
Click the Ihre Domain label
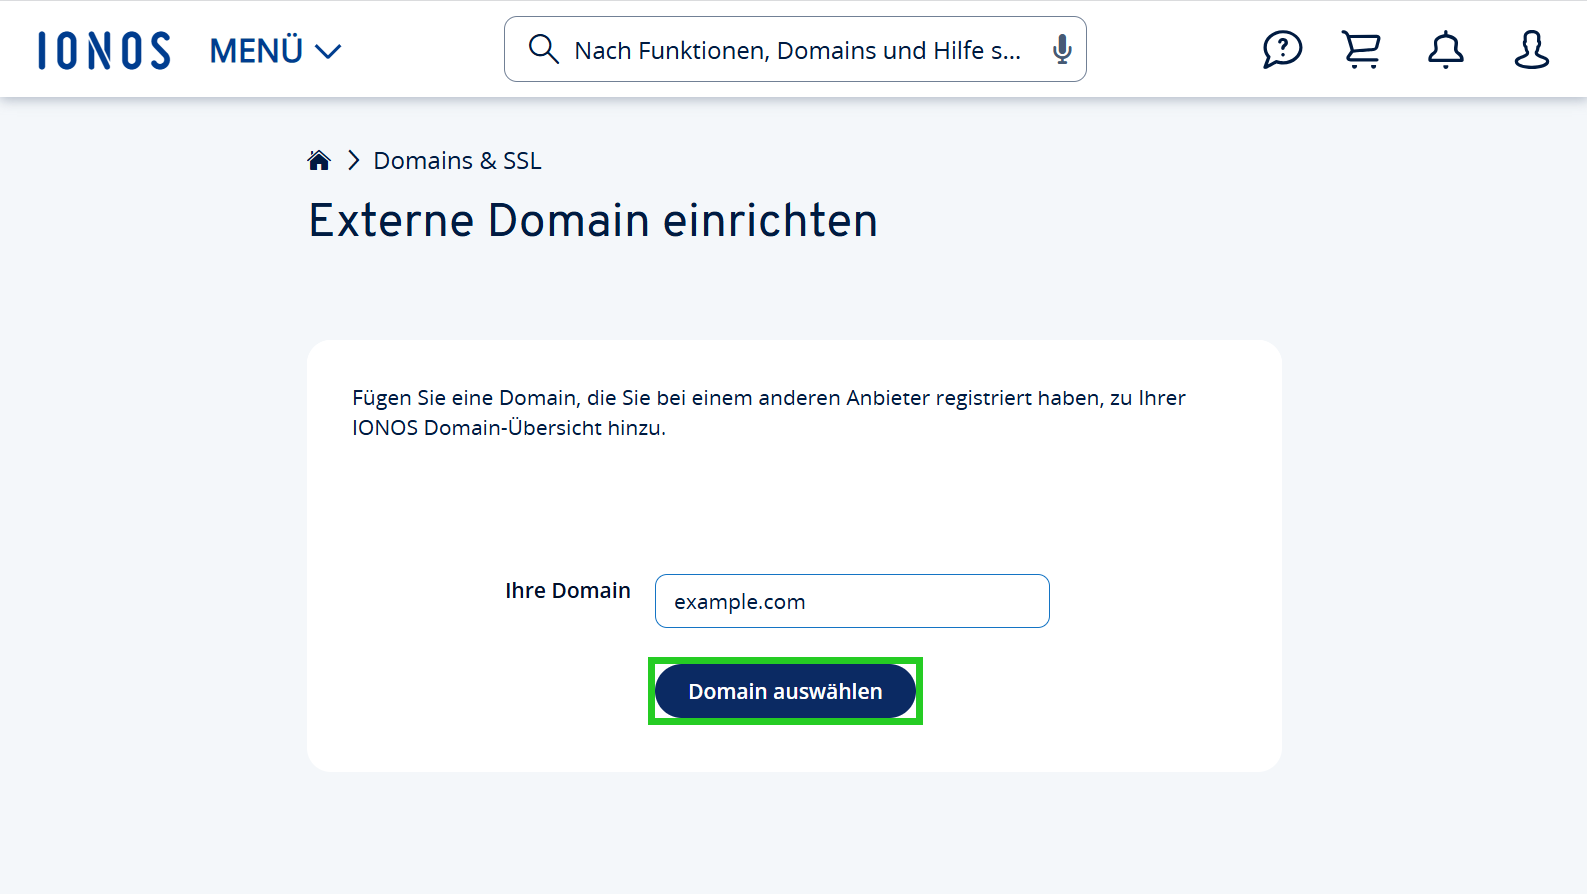pos(567,590)
